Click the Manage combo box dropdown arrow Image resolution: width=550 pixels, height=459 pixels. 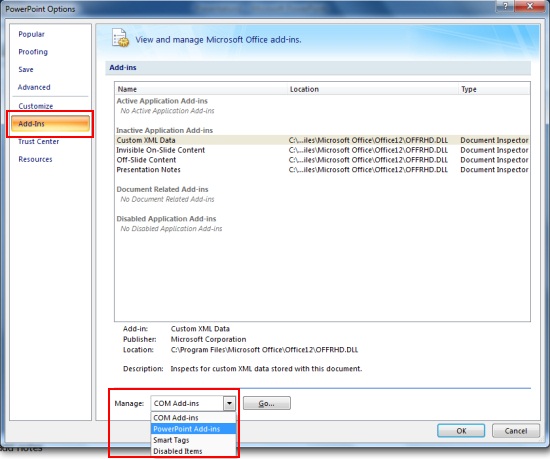pyautogui.click(x=229, y=403)
